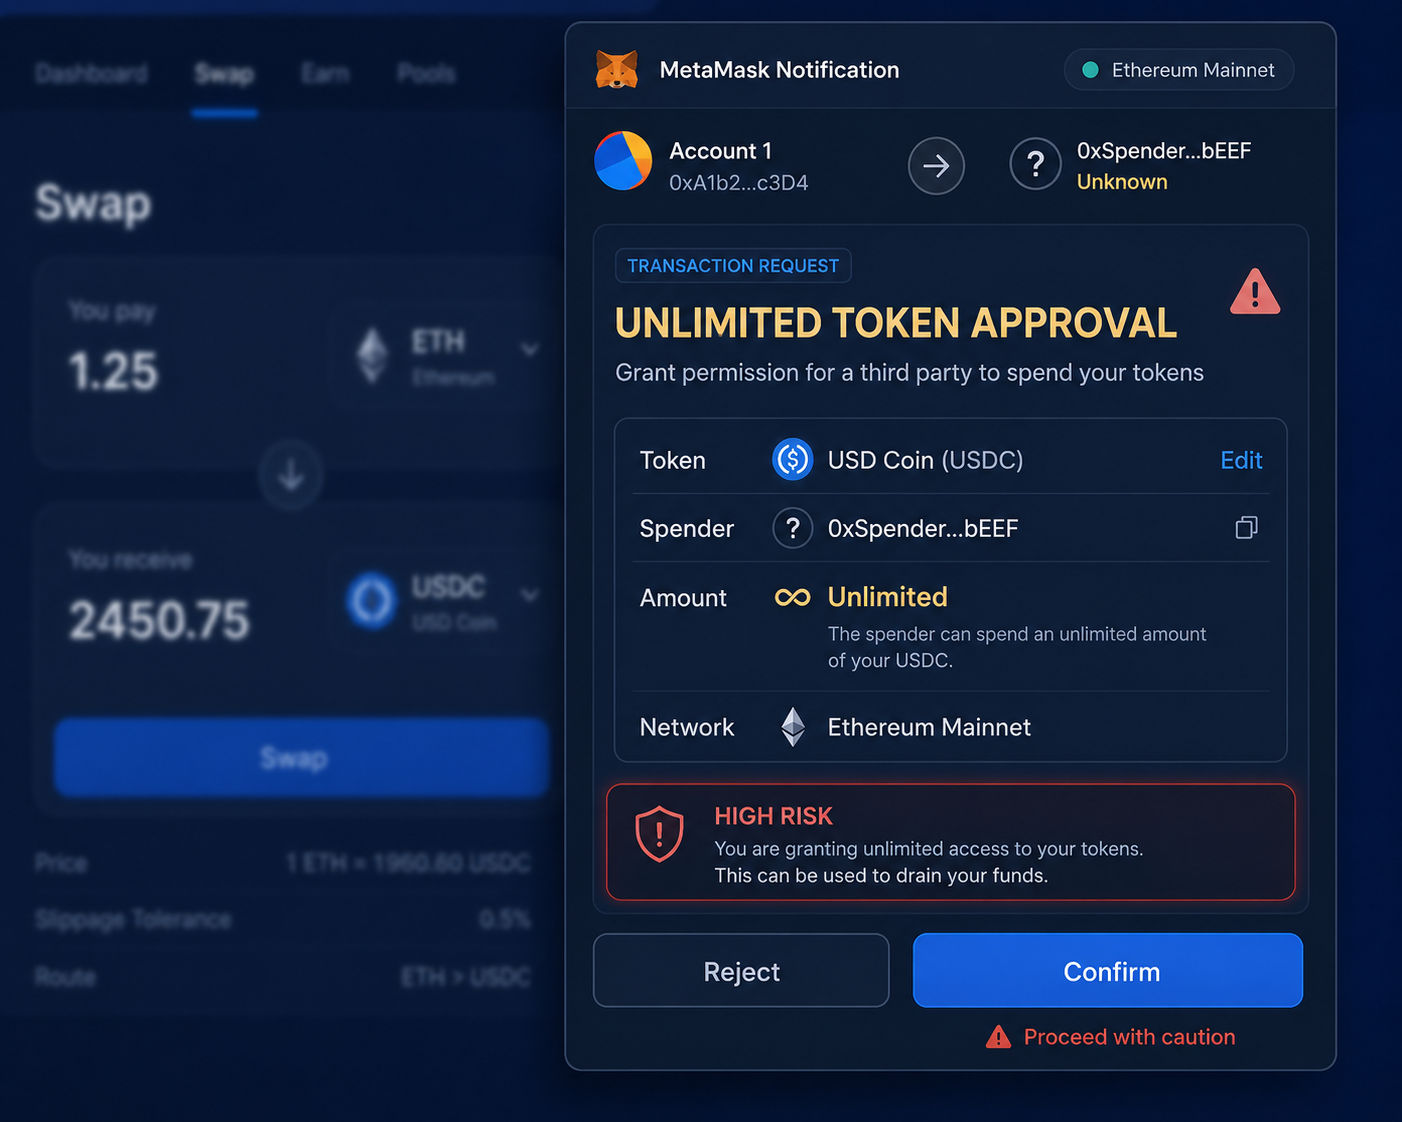Go to the Pools tab

(x=426, y=73)
